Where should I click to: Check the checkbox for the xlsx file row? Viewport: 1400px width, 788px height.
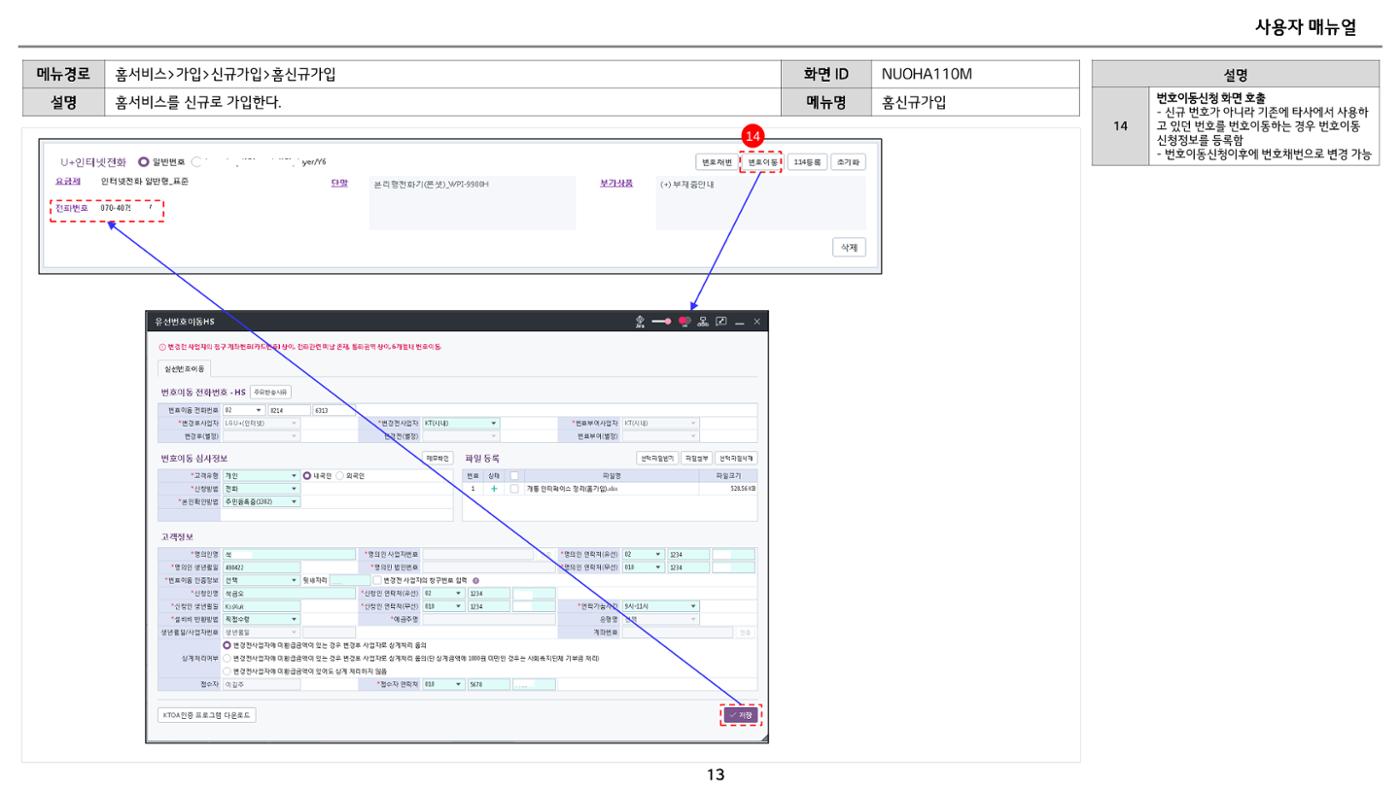[x=514, y=488]
